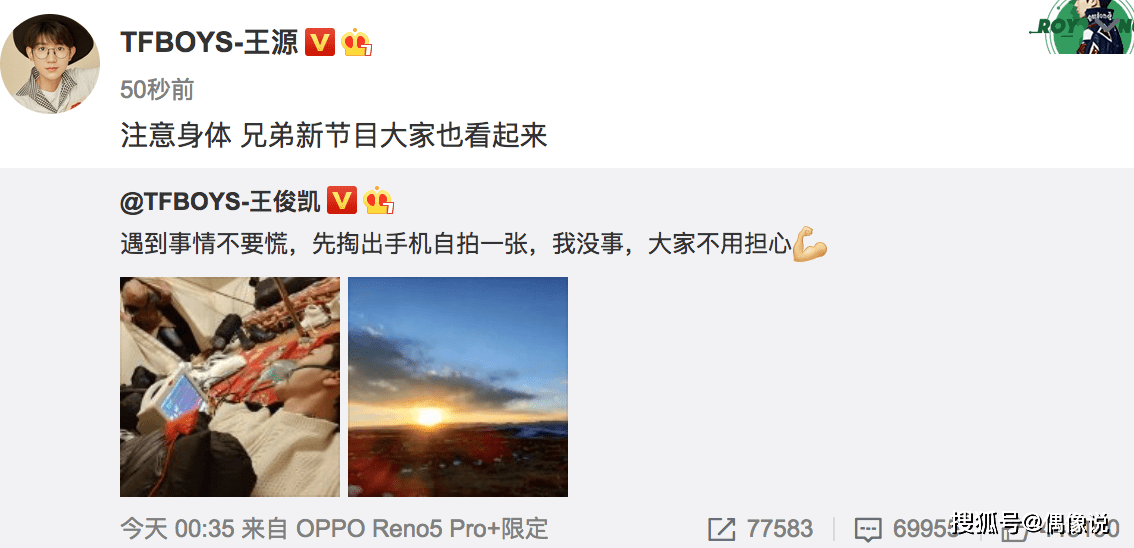Image resolution: width=1134 pixels, height=548 pixels.
Task: Open comments via the speech bubble icon
Action: [868, 530]
